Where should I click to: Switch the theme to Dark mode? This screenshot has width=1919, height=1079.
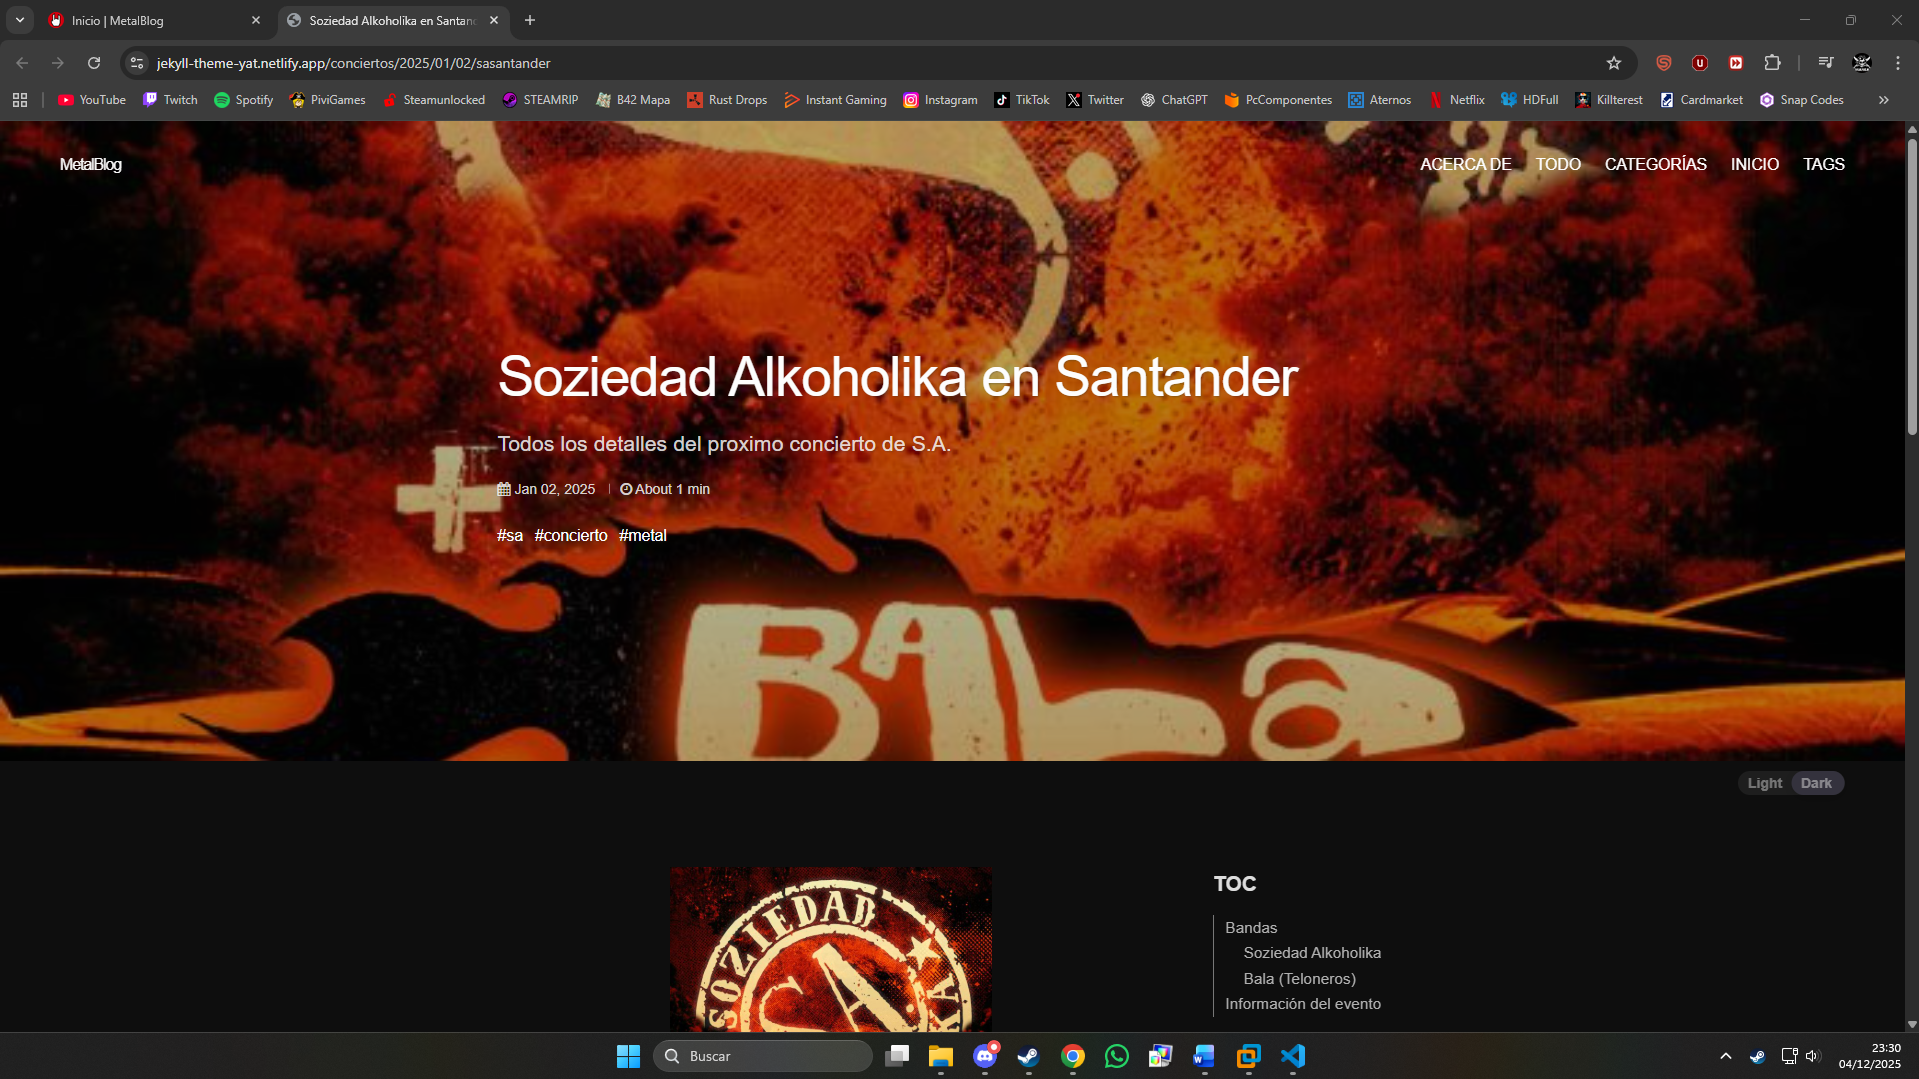[1816, 783]
